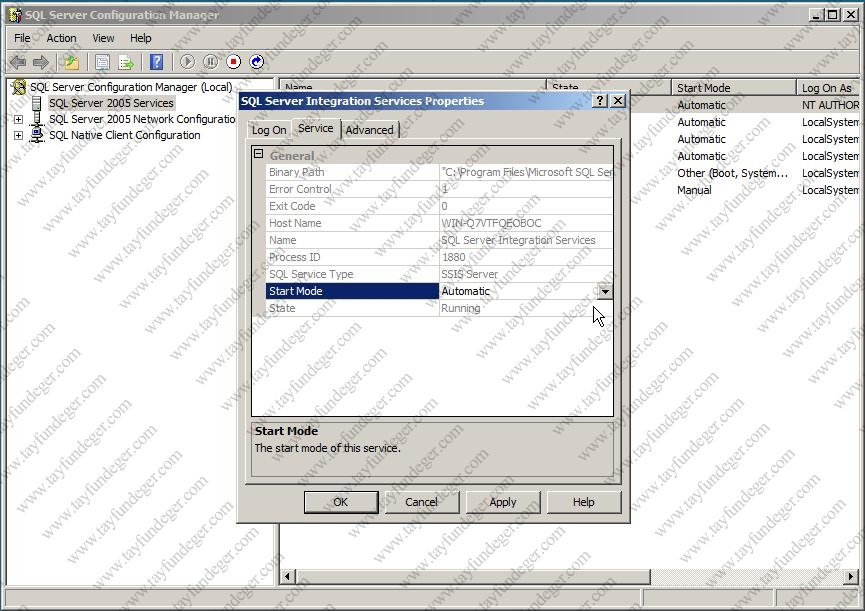Click the Properties toolbar icon
865x611 pixels.
tap(102, 62)
